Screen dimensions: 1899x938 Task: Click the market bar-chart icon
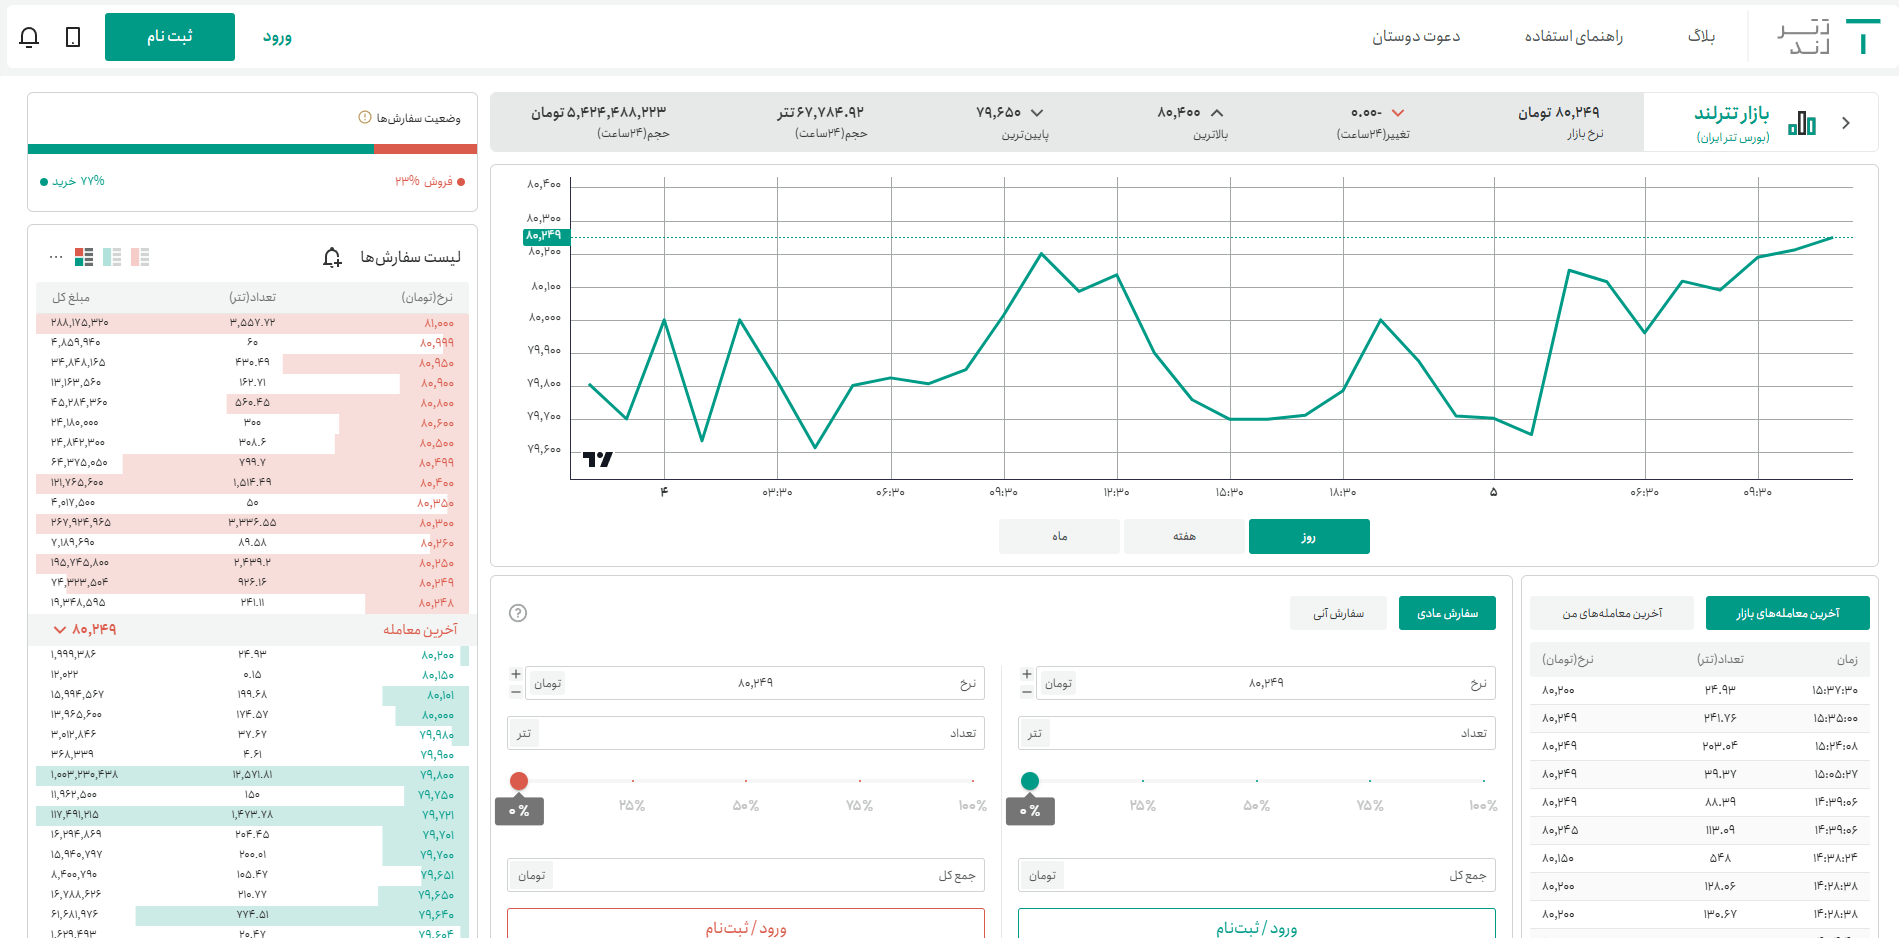point(1802,123)
